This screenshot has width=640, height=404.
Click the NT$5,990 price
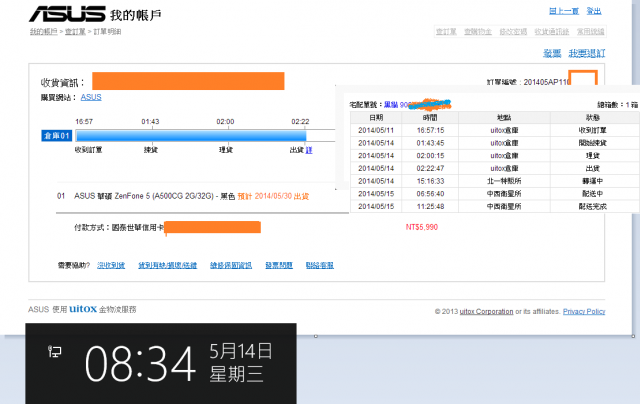click(x=422, y=227)
